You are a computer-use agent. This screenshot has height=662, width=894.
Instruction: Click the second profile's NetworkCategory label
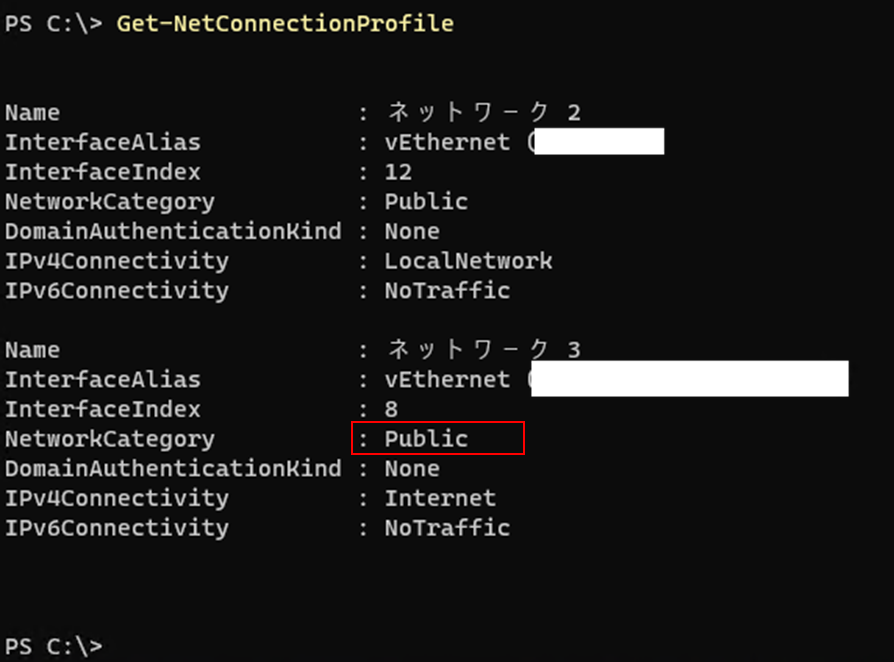(x=110, y=439)
